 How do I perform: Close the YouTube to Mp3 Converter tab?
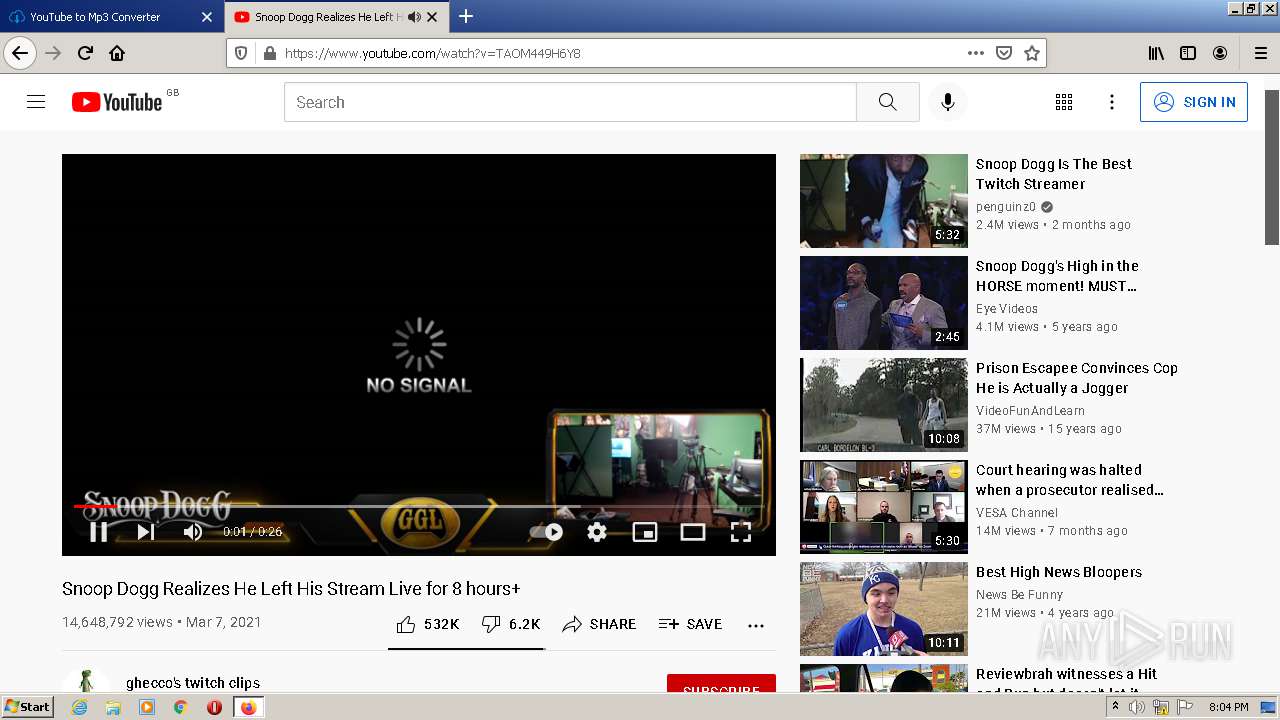pos(207,17)
